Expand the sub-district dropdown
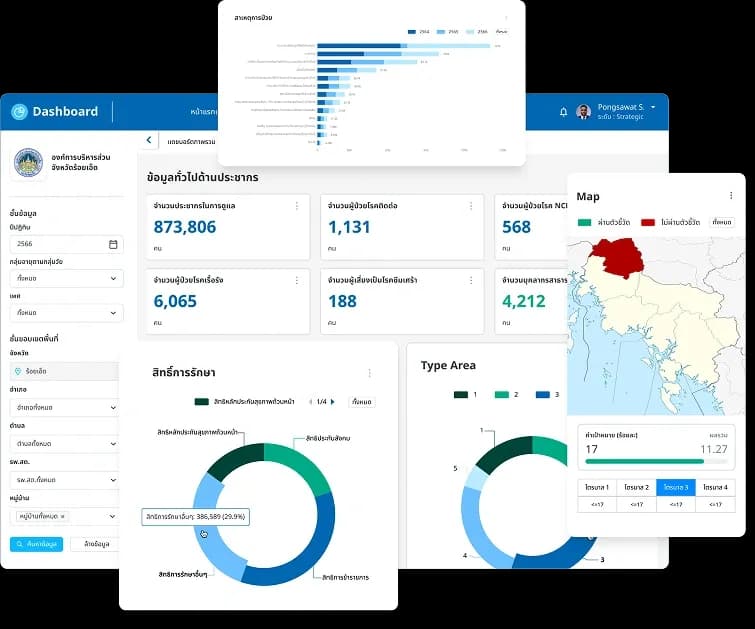The image size is (755, 629). (65, 444)
